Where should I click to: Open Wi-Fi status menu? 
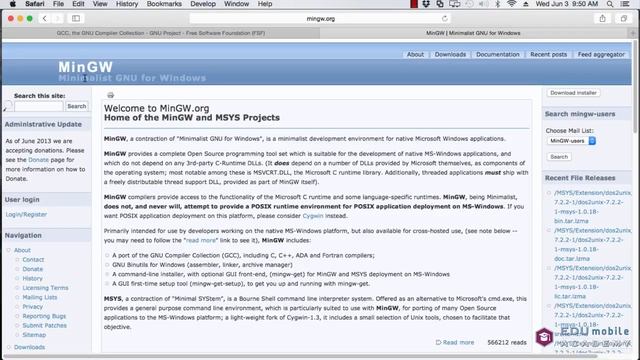coord(511,4)
